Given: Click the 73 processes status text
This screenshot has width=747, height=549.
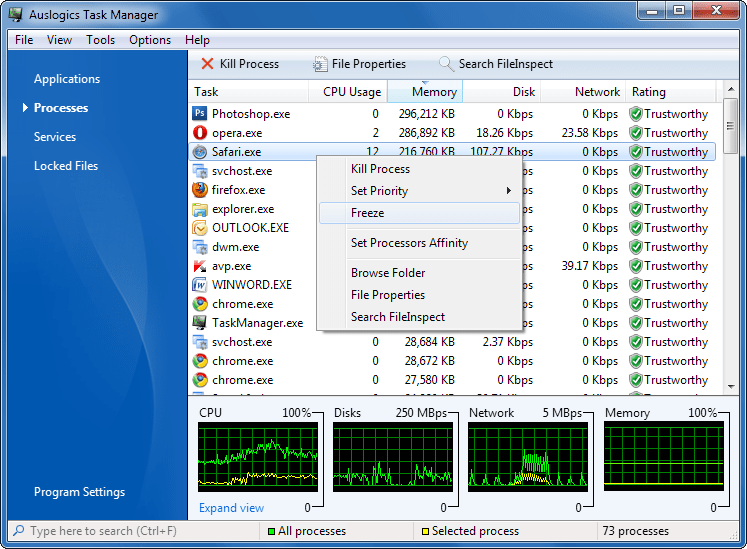Looking at the screenshot, I should click(636, 531).
